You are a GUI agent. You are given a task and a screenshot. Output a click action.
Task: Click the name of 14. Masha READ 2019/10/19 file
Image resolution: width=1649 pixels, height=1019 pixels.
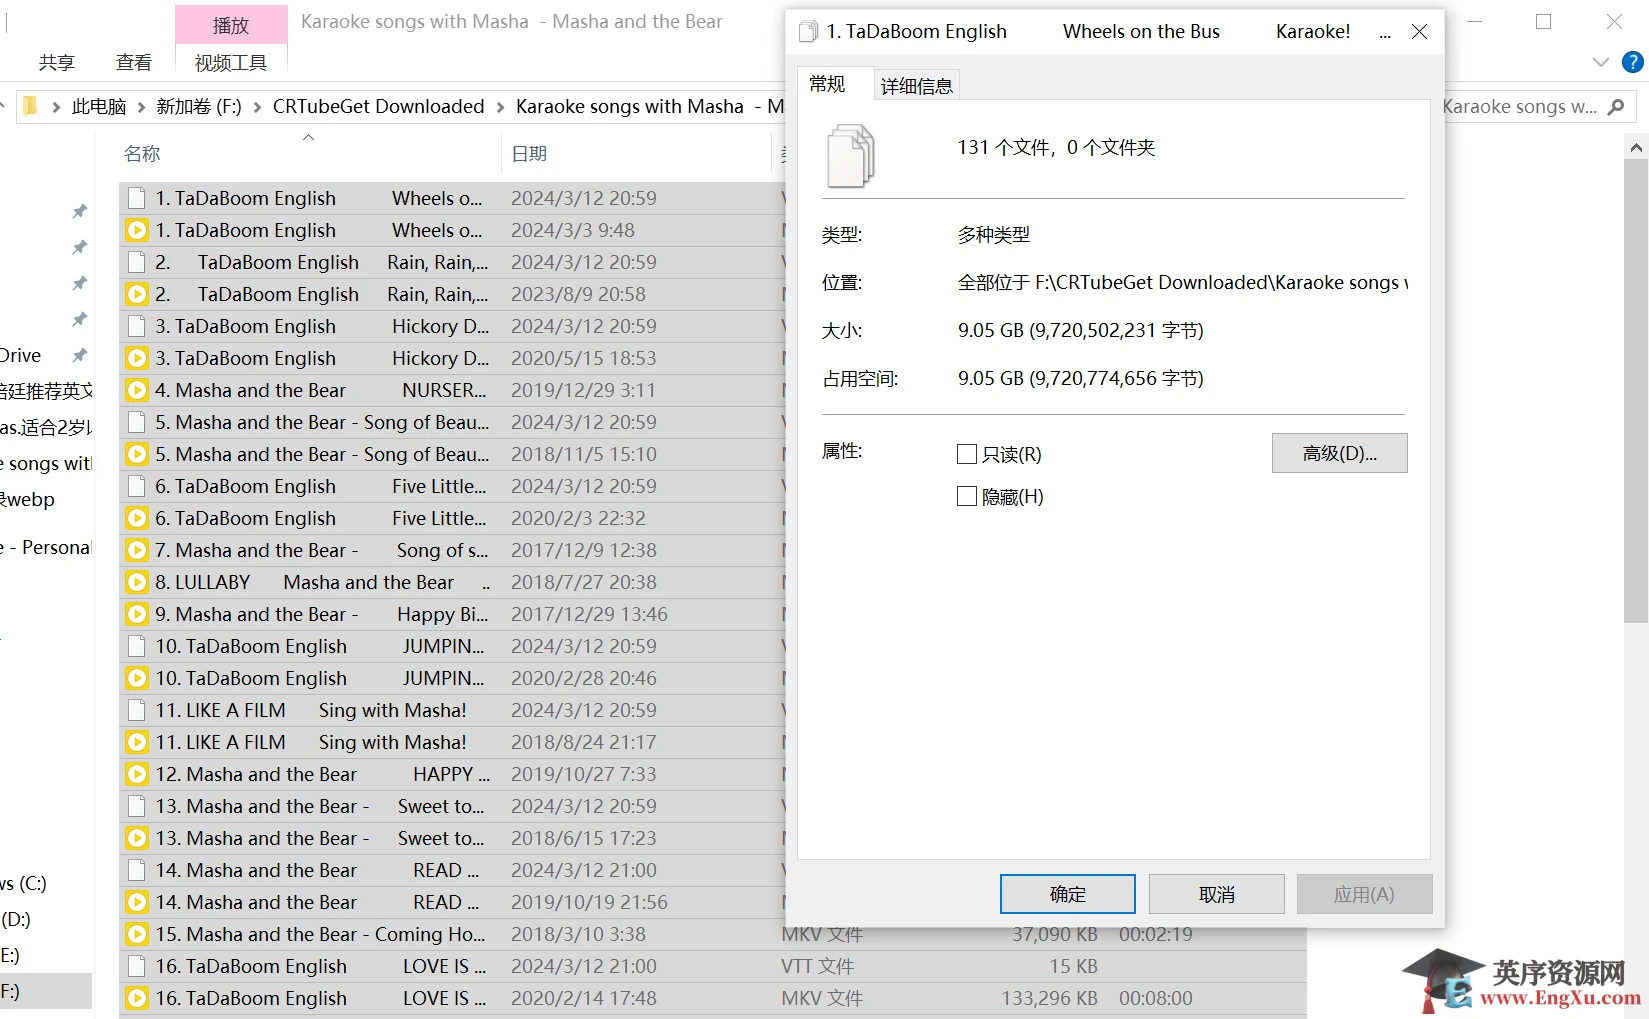coord(318,902)
